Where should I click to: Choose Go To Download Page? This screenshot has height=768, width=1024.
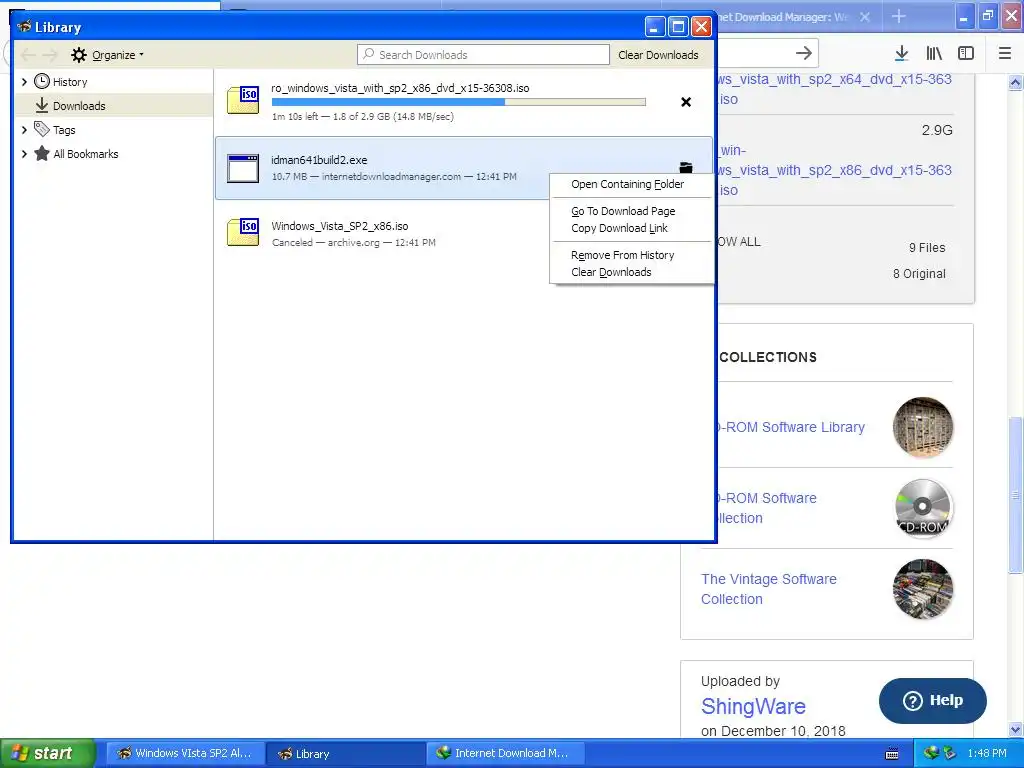coord(623,211)
